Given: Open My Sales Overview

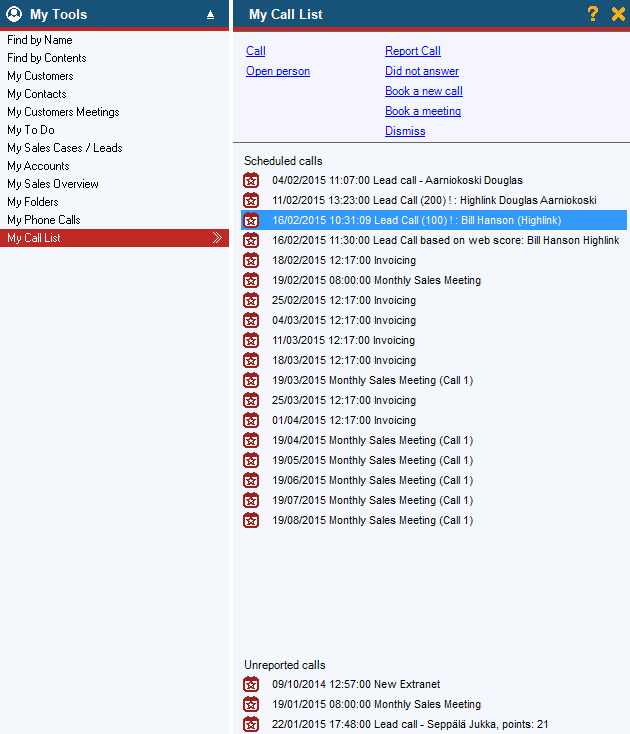Looking at the screenshot, I should 53,184.
